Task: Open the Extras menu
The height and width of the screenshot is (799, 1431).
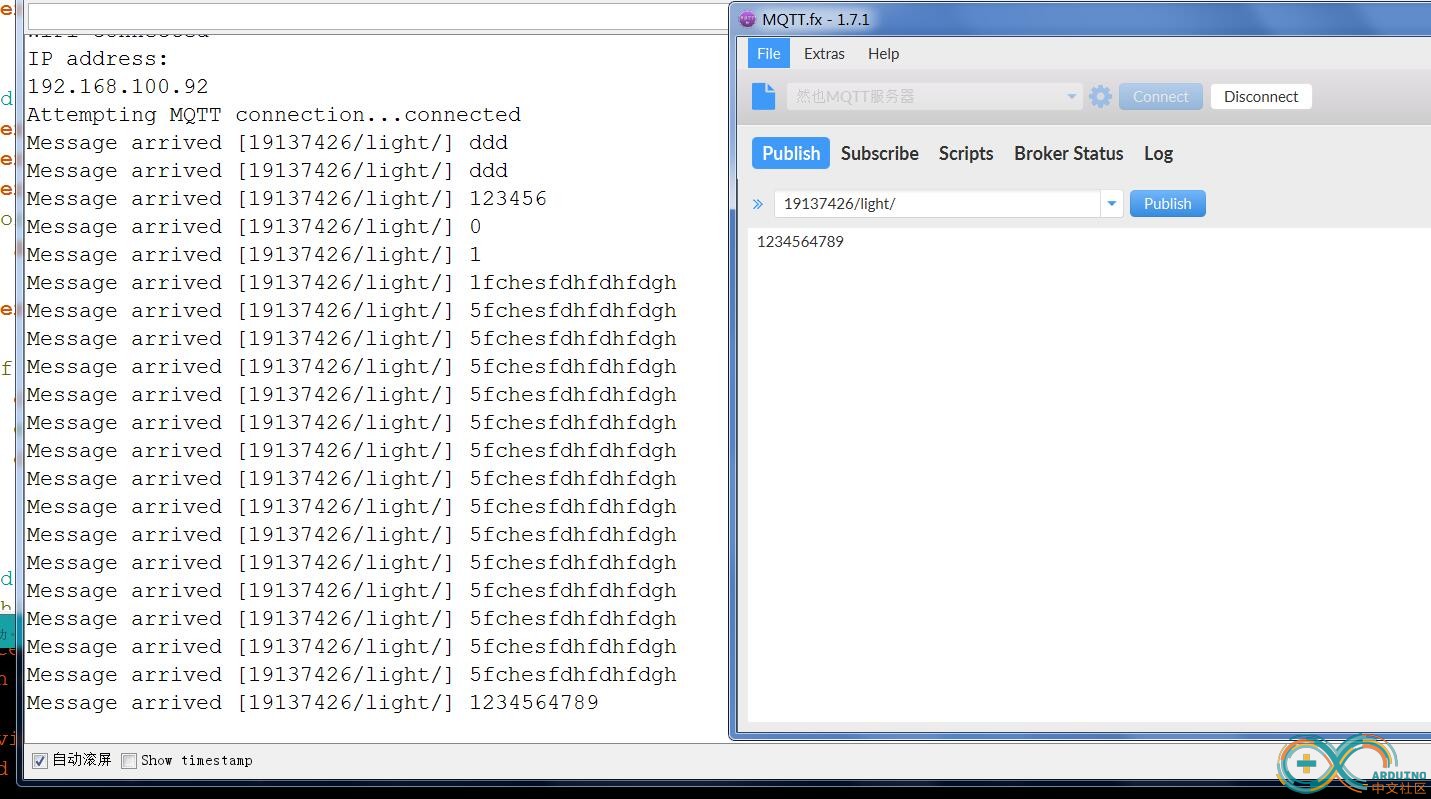Action: (824, 54)
